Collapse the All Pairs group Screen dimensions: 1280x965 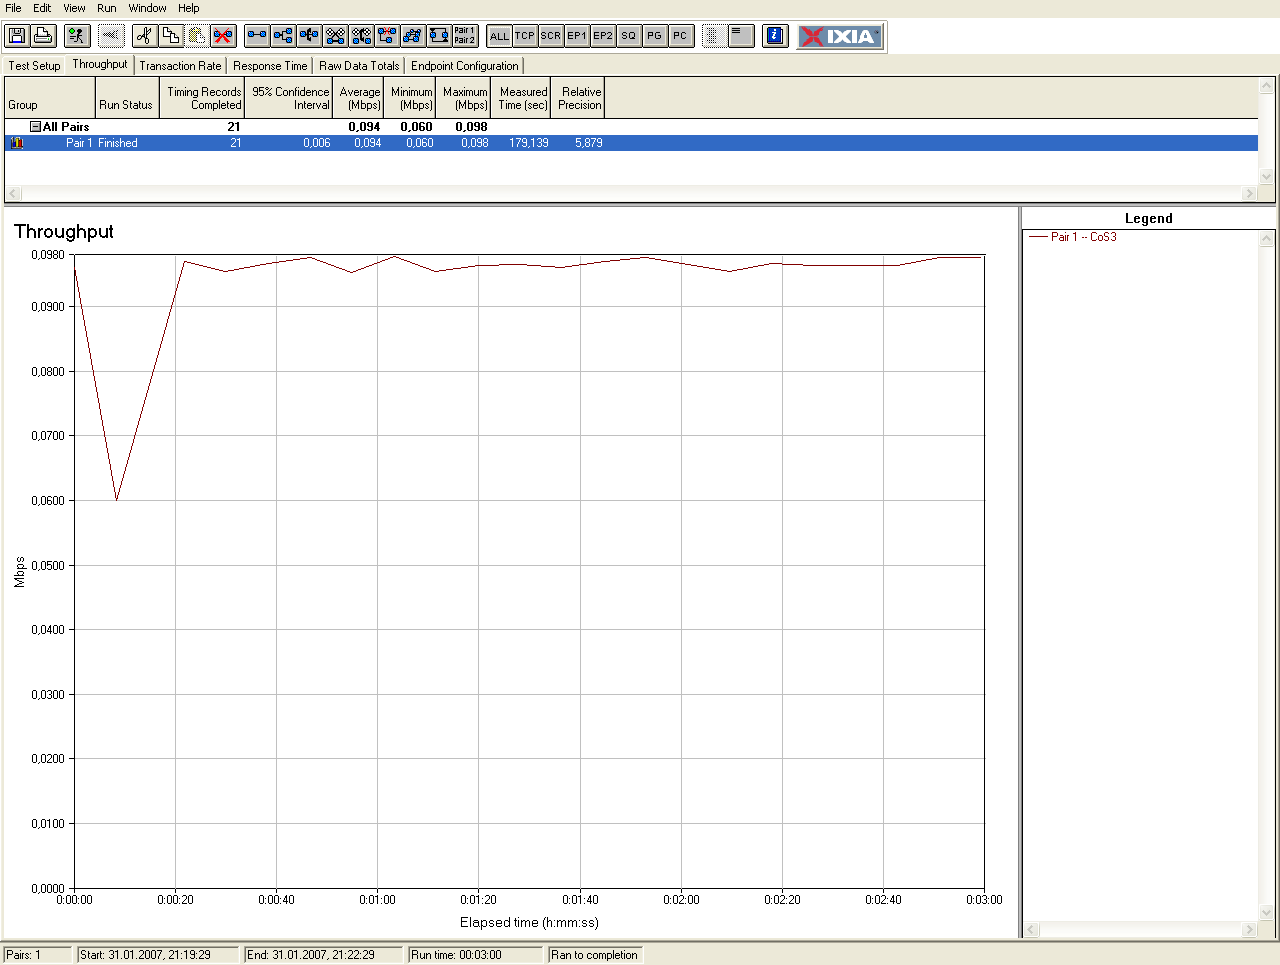(x=35, y=127)
